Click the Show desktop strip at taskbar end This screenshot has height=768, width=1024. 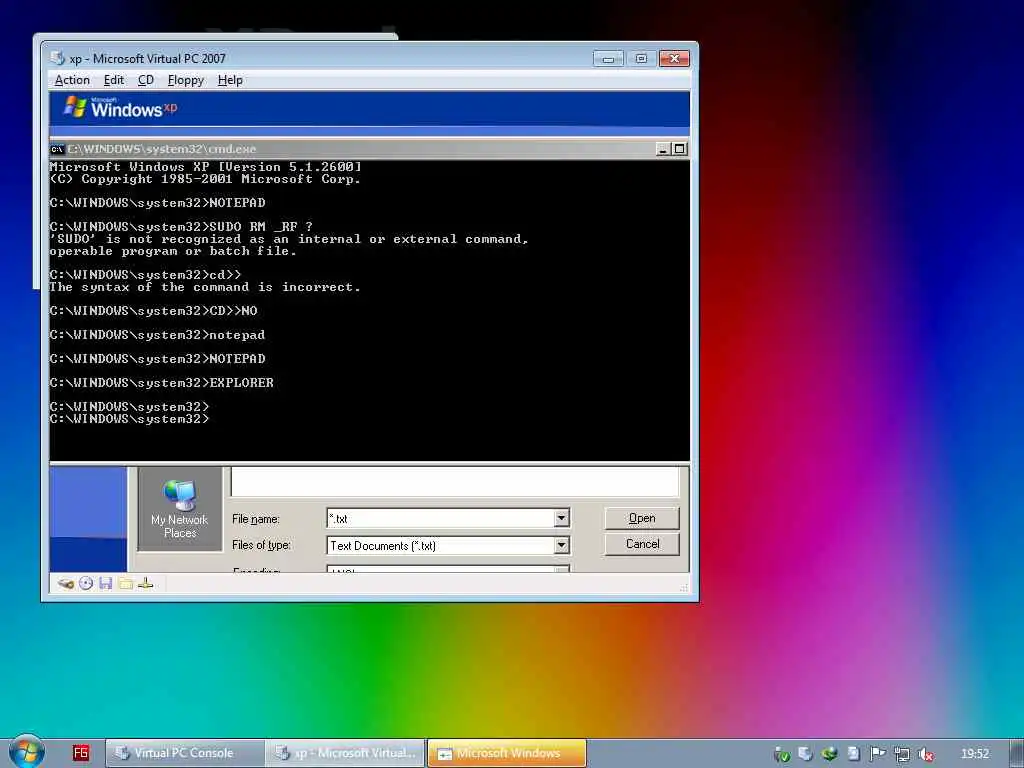pos(1016,754)
